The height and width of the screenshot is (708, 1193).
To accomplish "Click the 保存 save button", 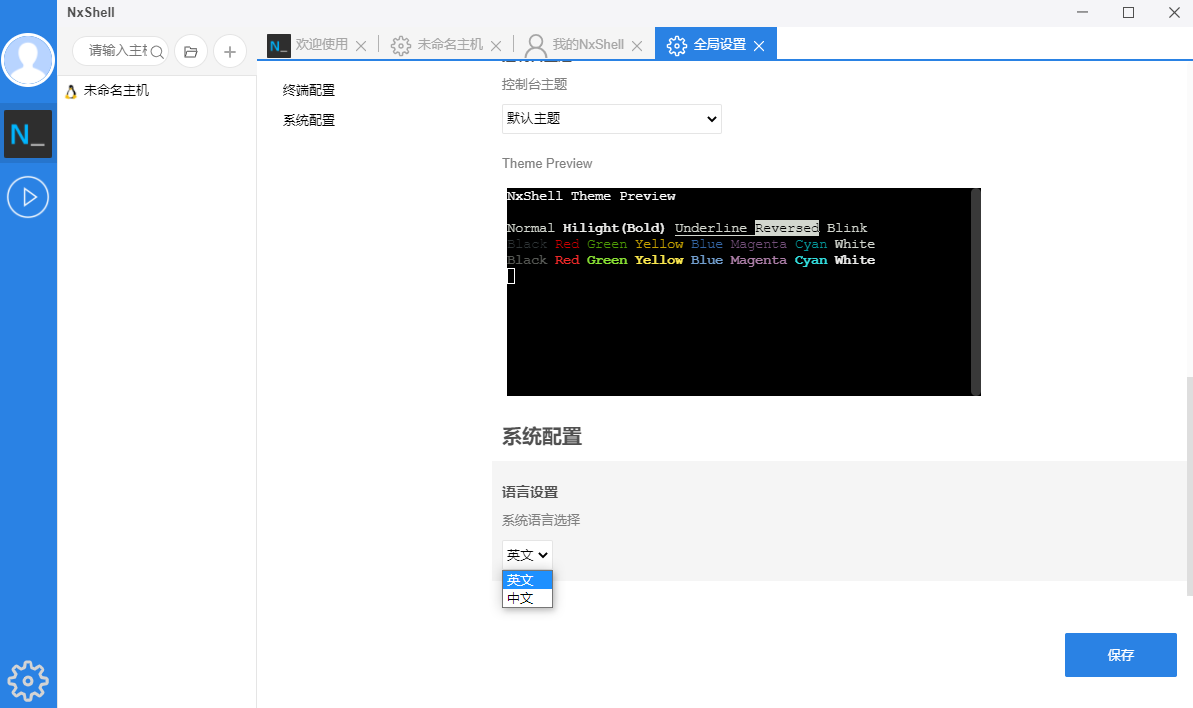I will (1120, 655).
